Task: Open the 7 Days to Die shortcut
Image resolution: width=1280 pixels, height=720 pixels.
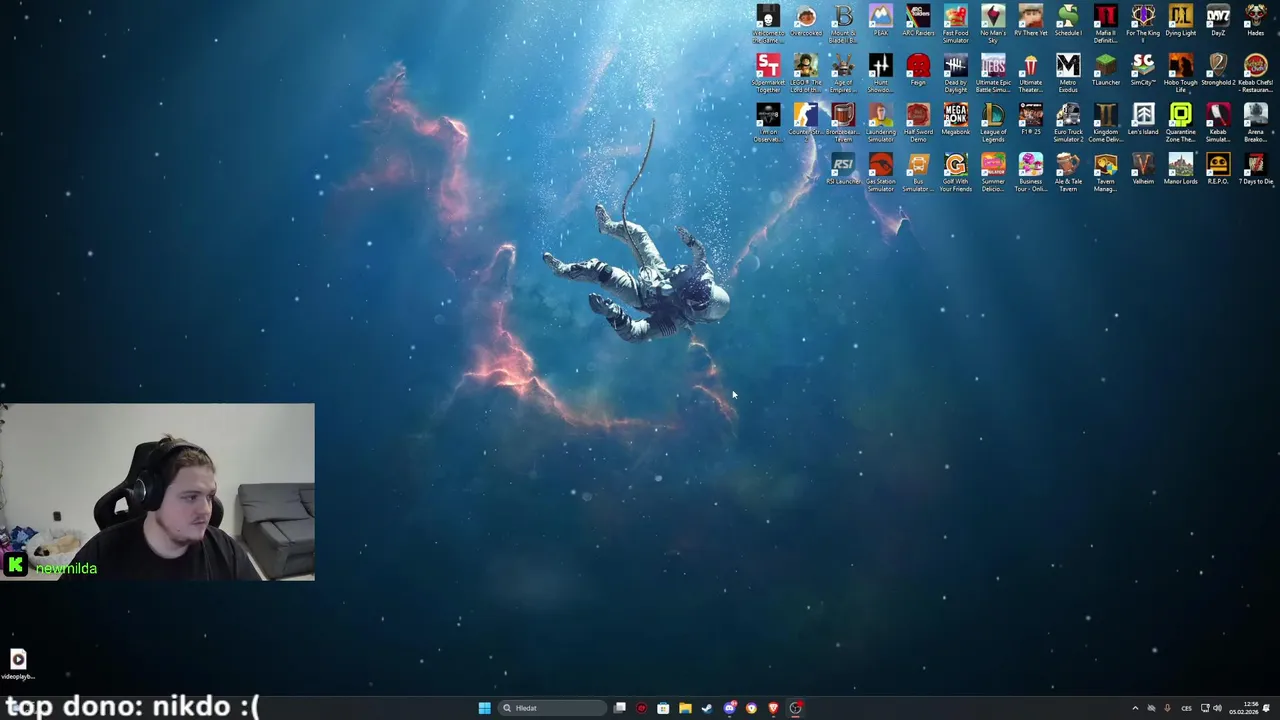Action: (1255, 170)
